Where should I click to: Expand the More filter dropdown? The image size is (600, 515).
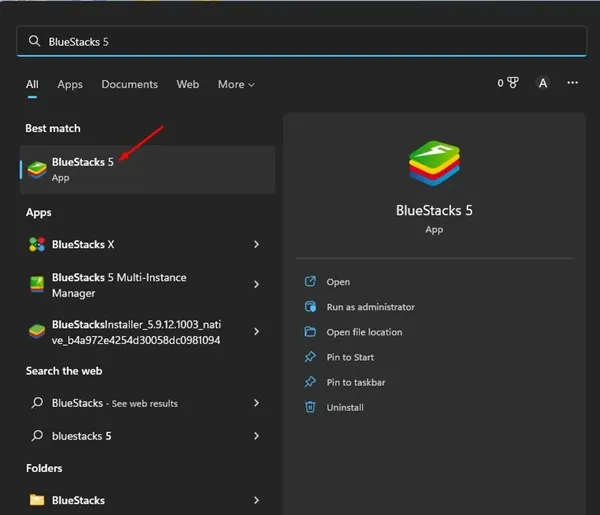[x=236, y=85]
